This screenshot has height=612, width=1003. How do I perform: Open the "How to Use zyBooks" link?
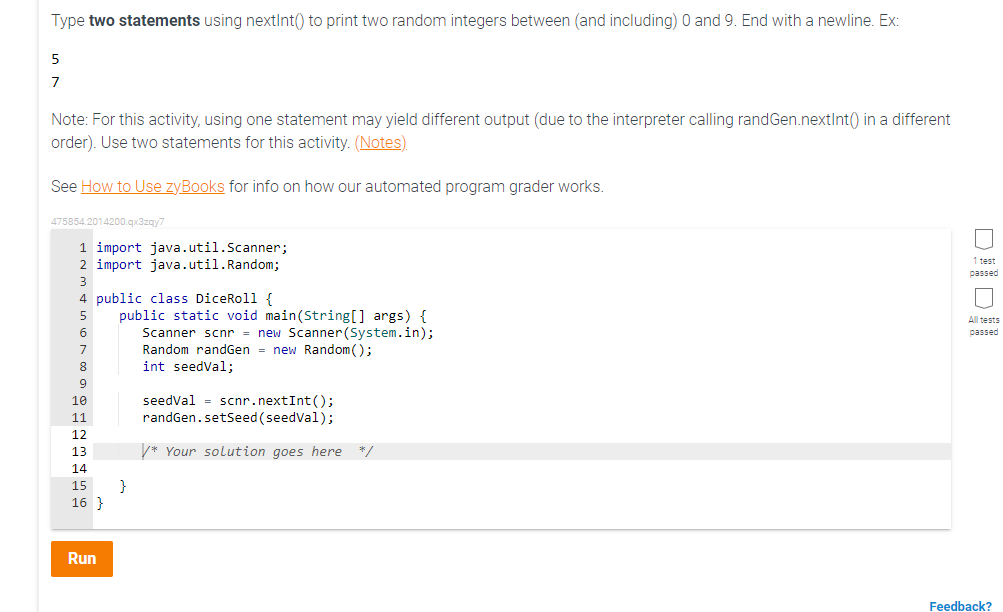151,186
